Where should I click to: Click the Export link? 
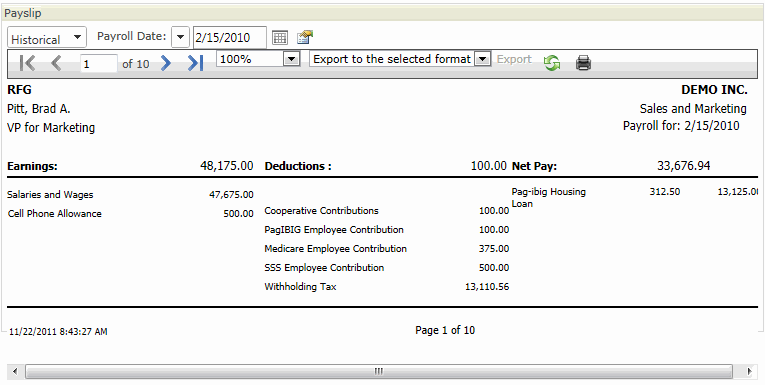[514, 59]
